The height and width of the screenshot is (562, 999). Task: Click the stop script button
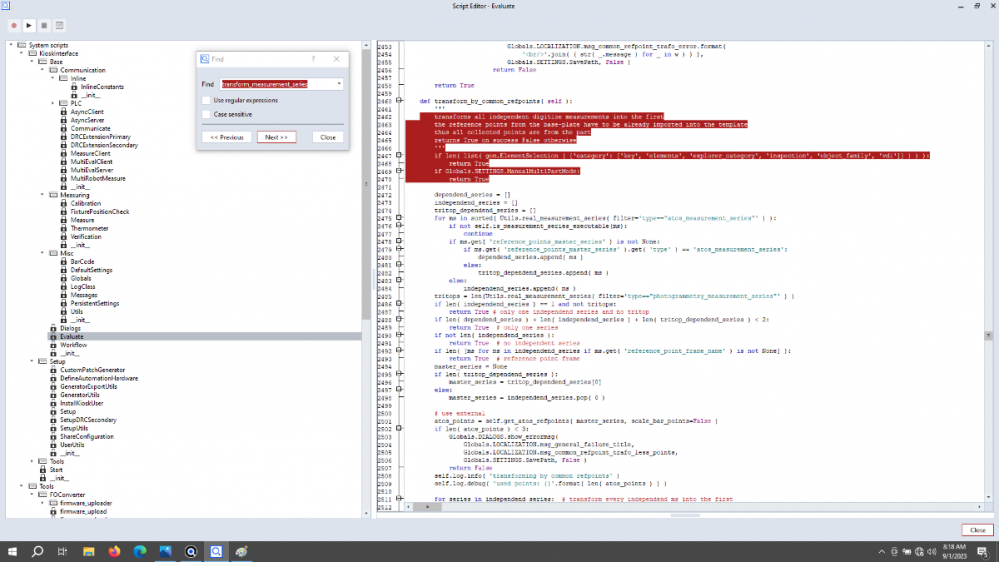[x=44, y=24]
